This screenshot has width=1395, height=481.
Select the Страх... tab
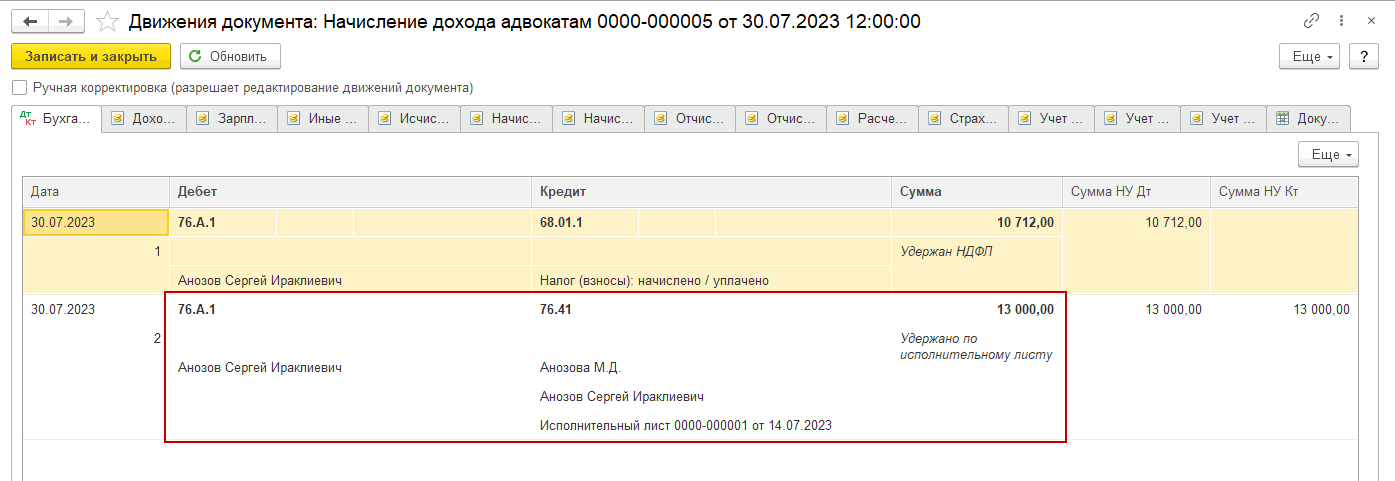pos(963,119)
